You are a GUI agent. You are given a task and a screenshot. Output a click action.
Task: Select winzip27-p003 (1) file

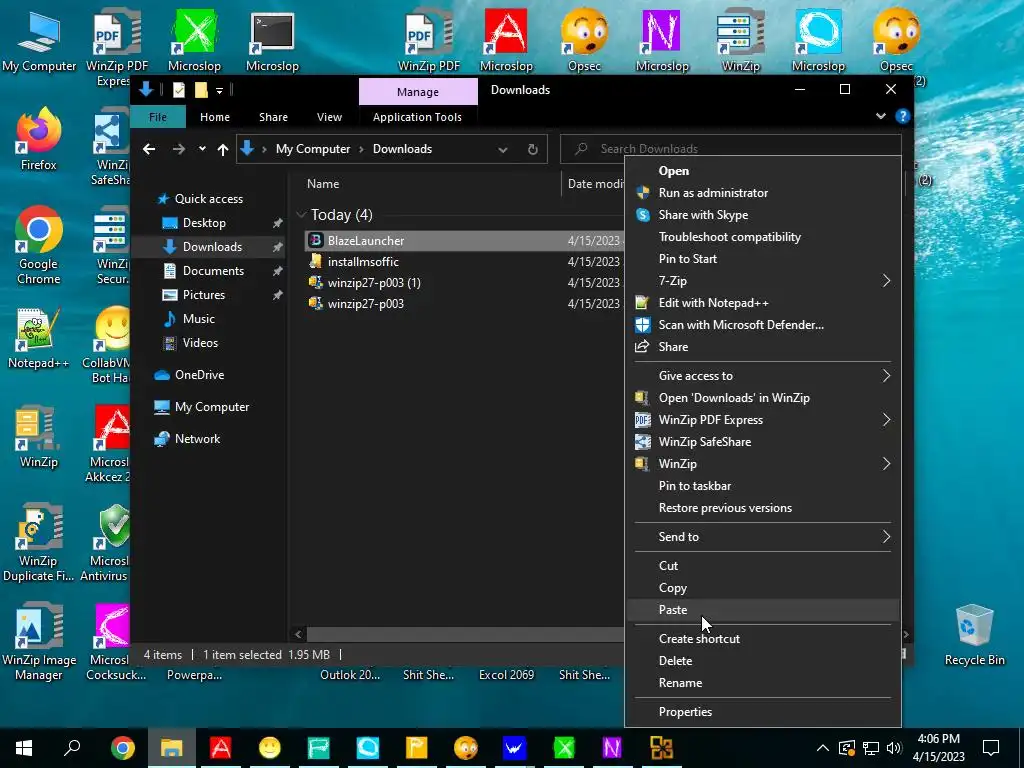(x=374, y=283)
